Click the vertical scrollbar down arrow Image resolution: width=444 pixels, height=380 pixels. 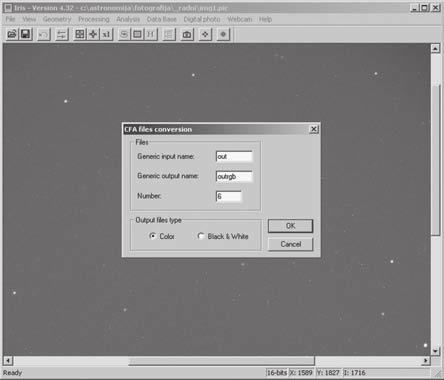(x=435, y=351)
